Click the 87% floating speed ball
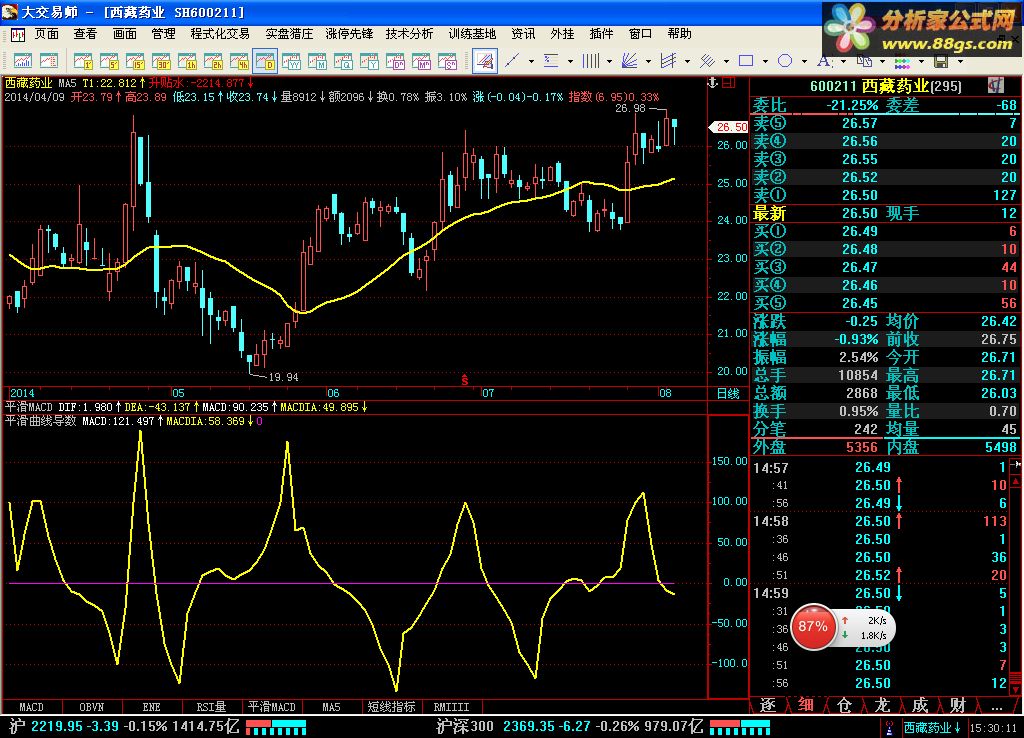Image resolution: width=1024 pixels, height=738 pixels. pos(813,627)
